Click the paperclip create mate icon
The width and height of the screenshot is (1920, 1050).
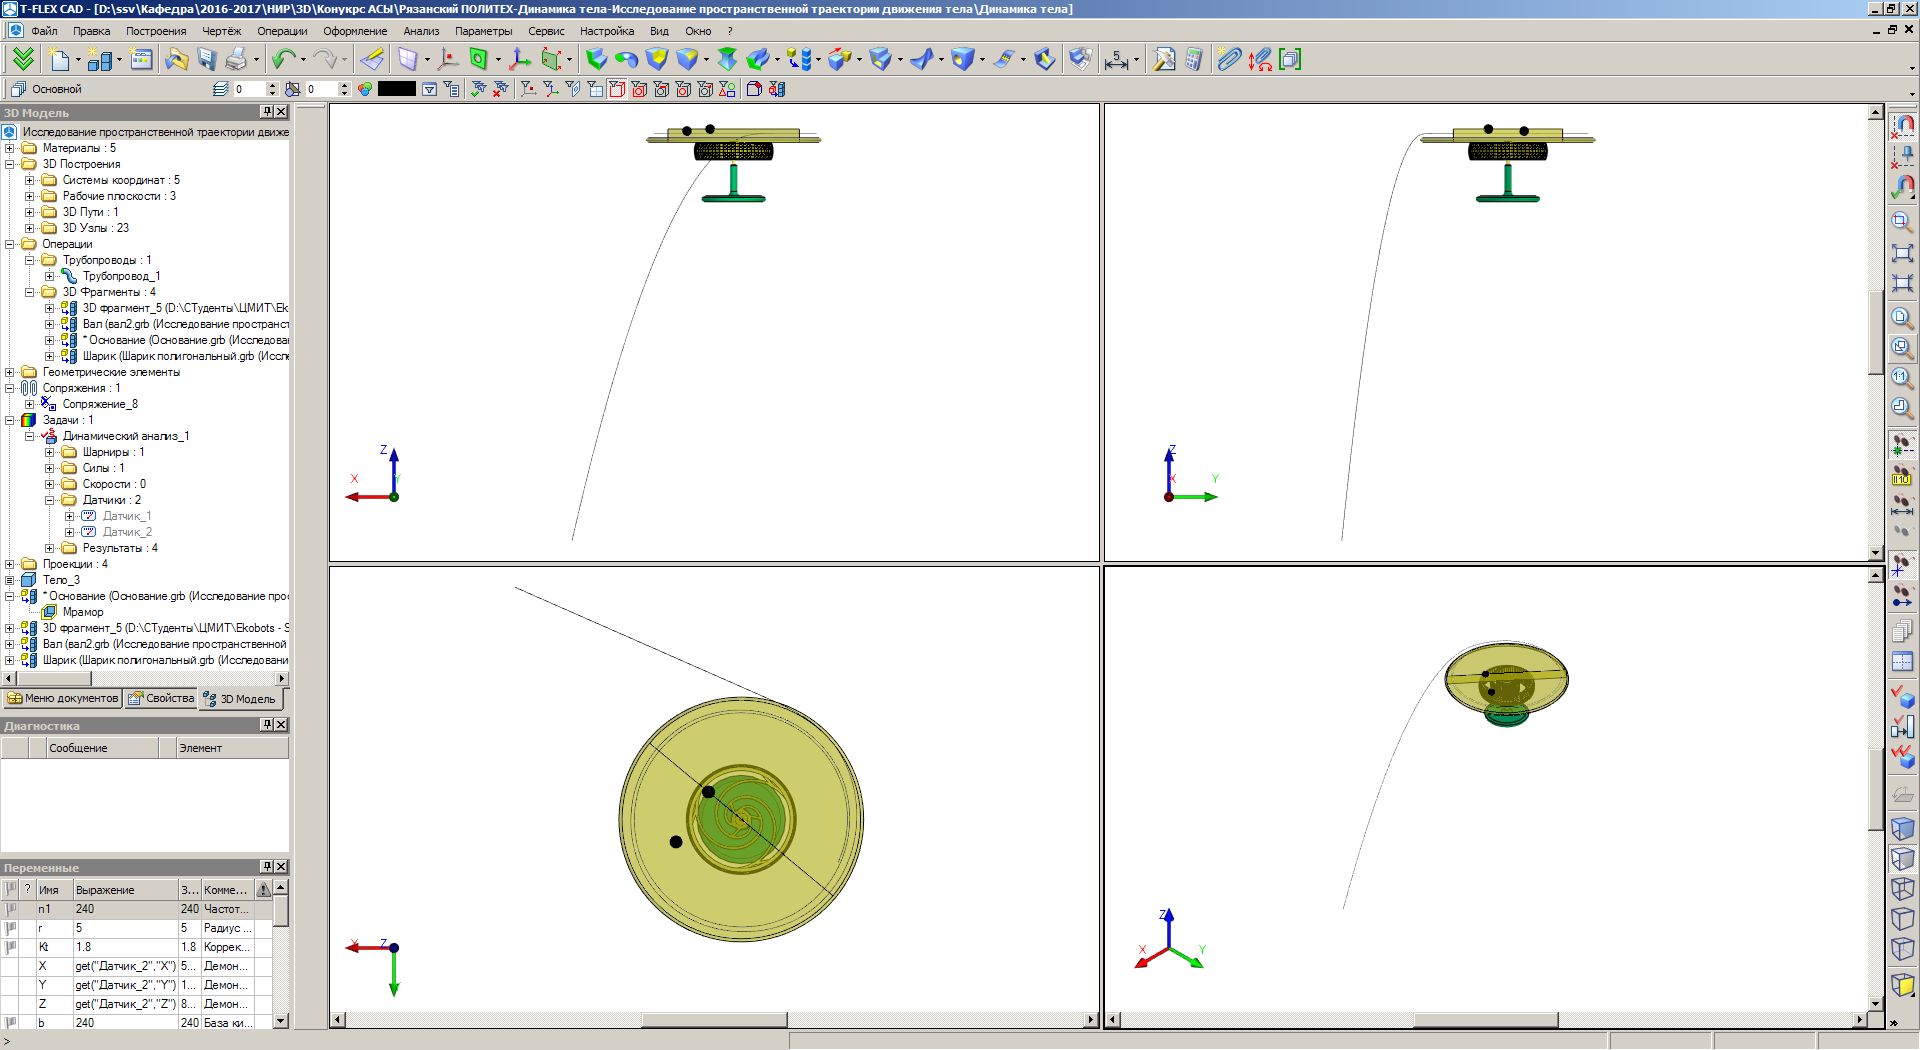click(x=1229, y=59)
